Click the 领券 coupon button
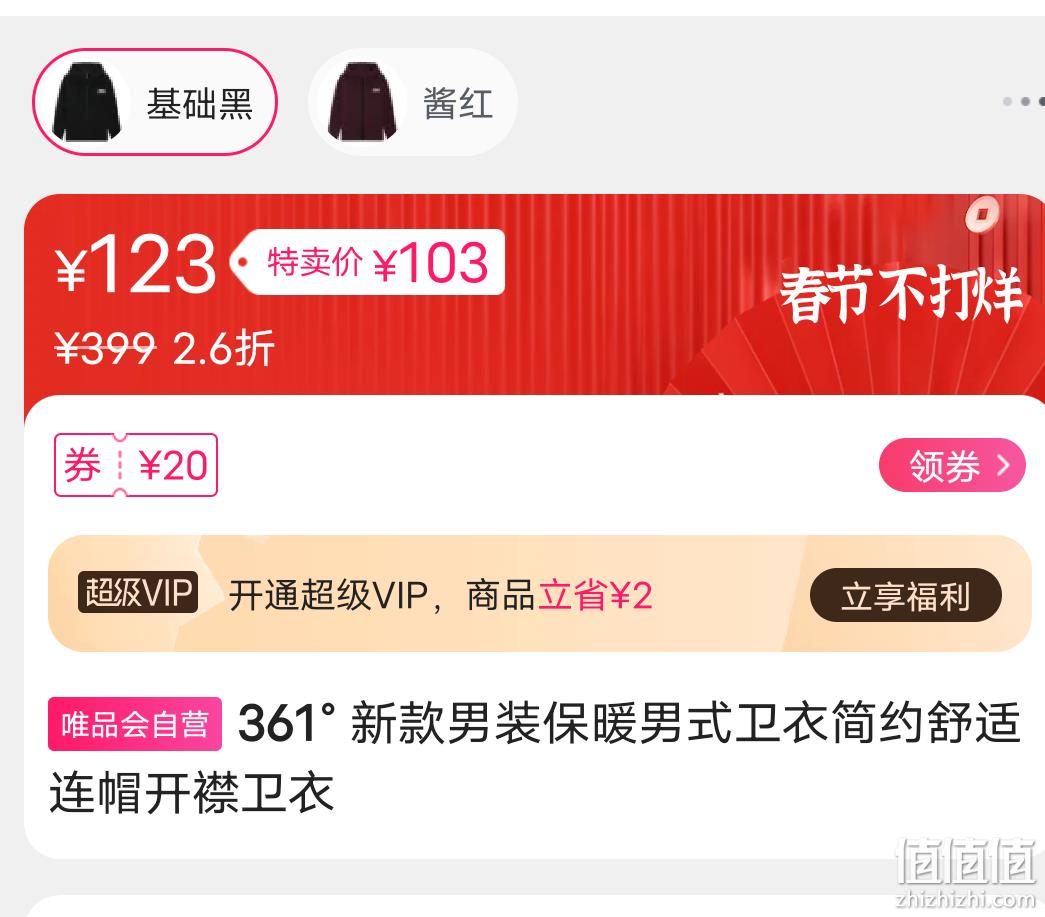The image size is (1045, 917). click(952, 465)
